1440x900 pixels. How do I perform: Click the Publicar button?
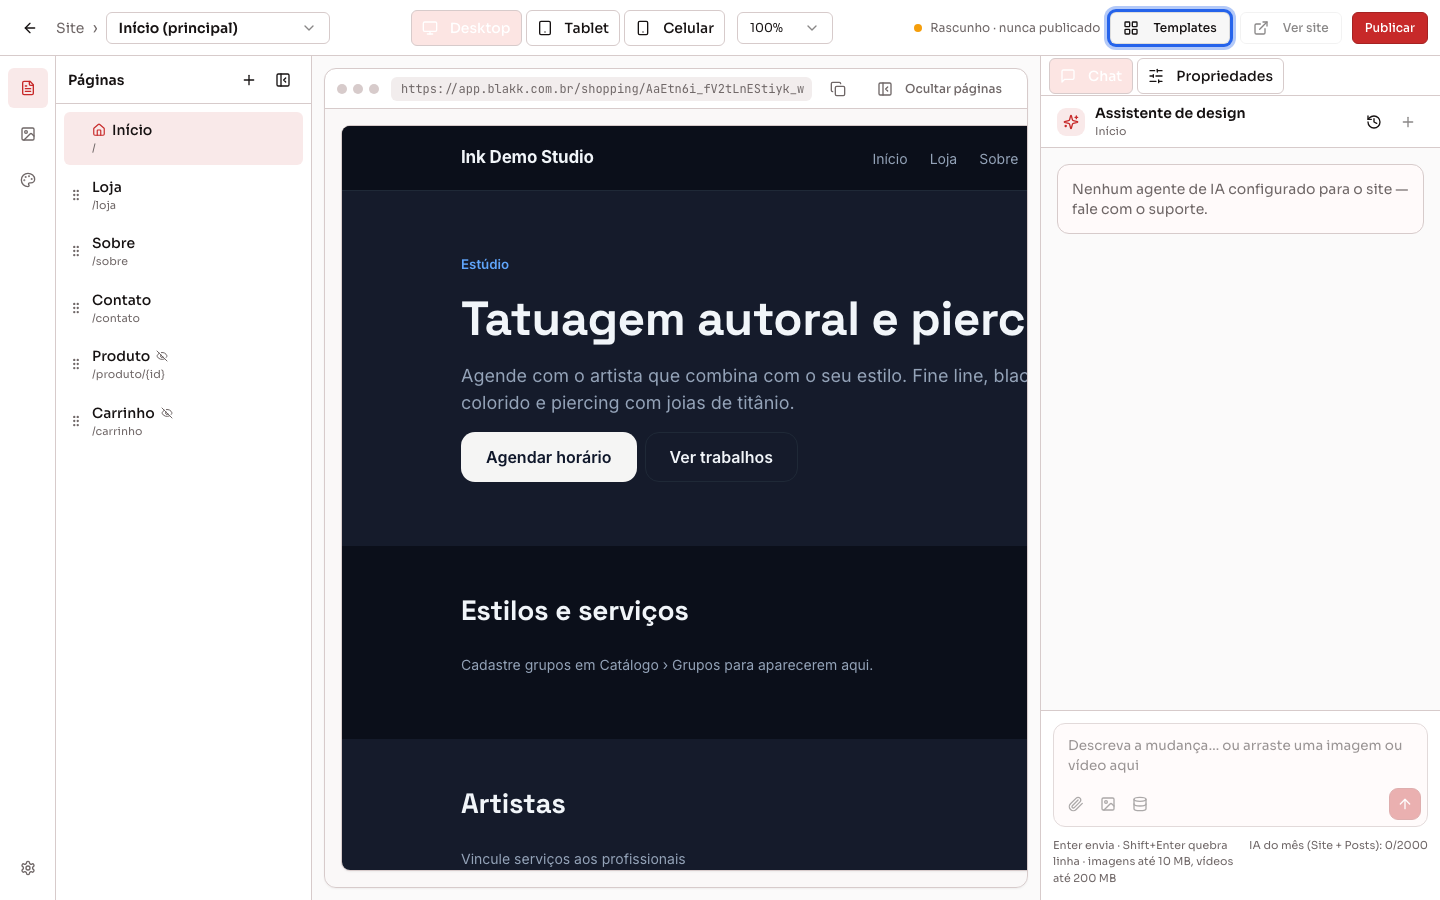point(1390,28)
